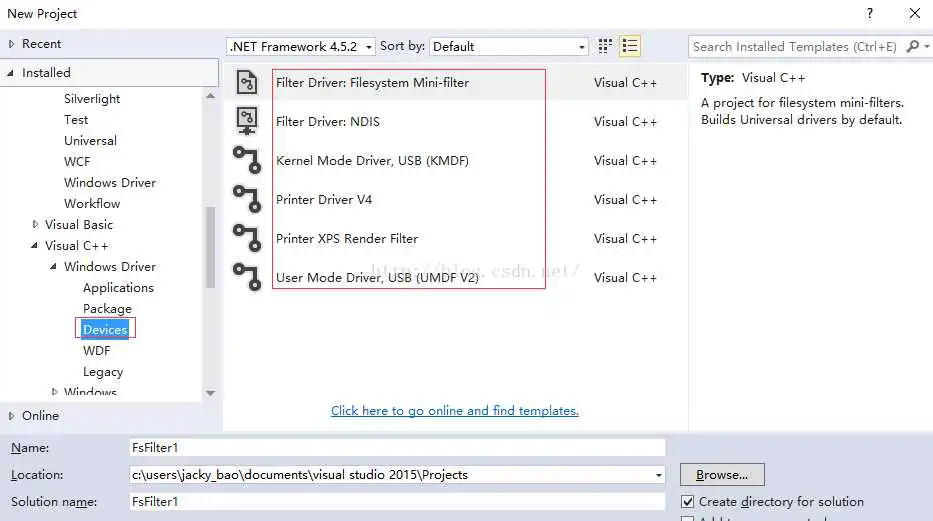Expand the Online section
Viewport: 933px width, 521px height.
[11, 416]
